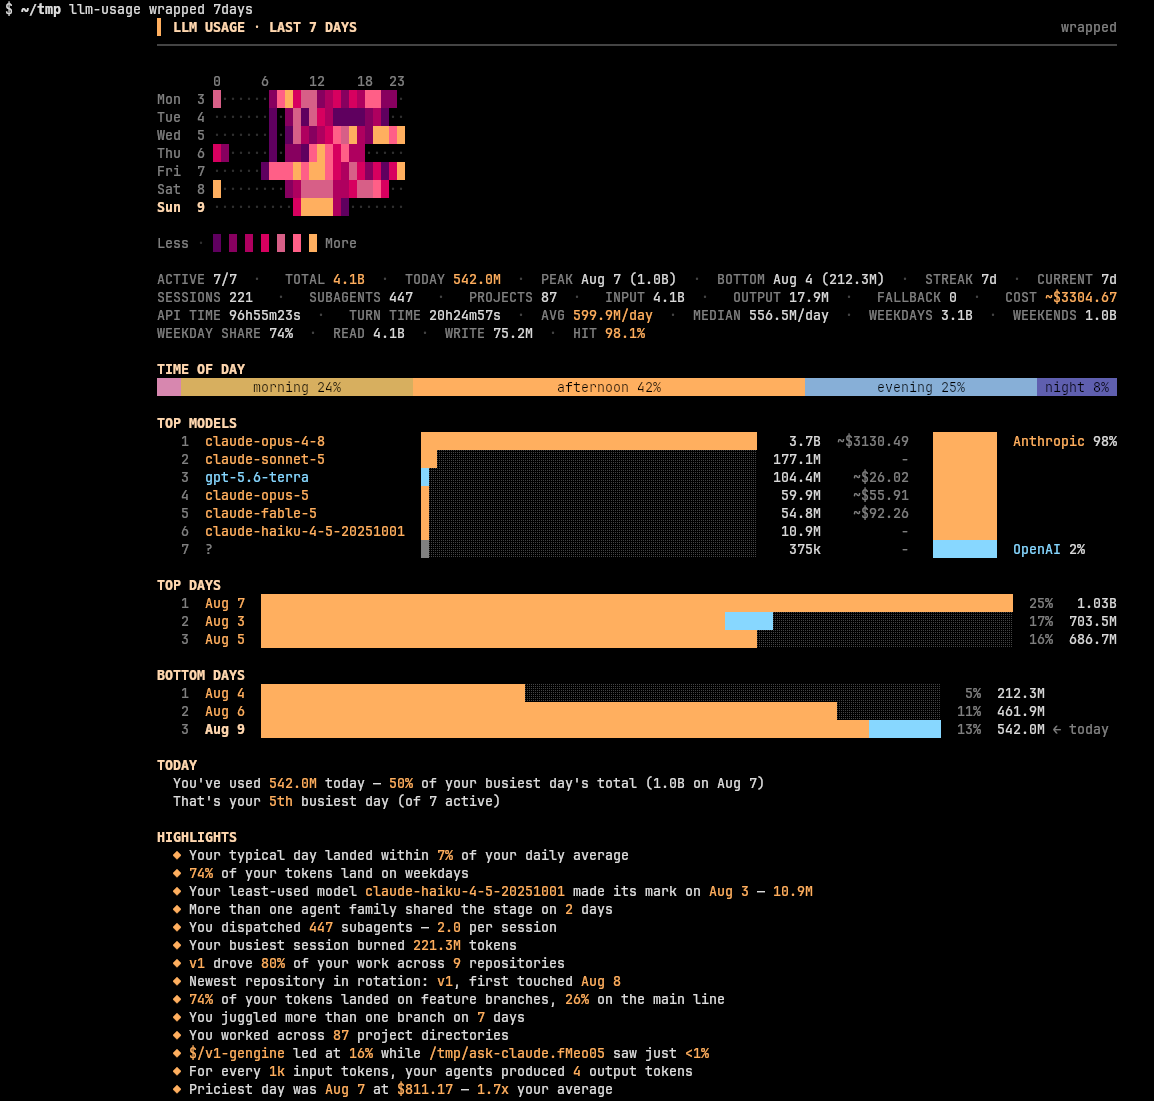Click the "104.4M" token count for gpt-5.6-terra
This screenshot has height=1101, width=1154.
point(797,477)
